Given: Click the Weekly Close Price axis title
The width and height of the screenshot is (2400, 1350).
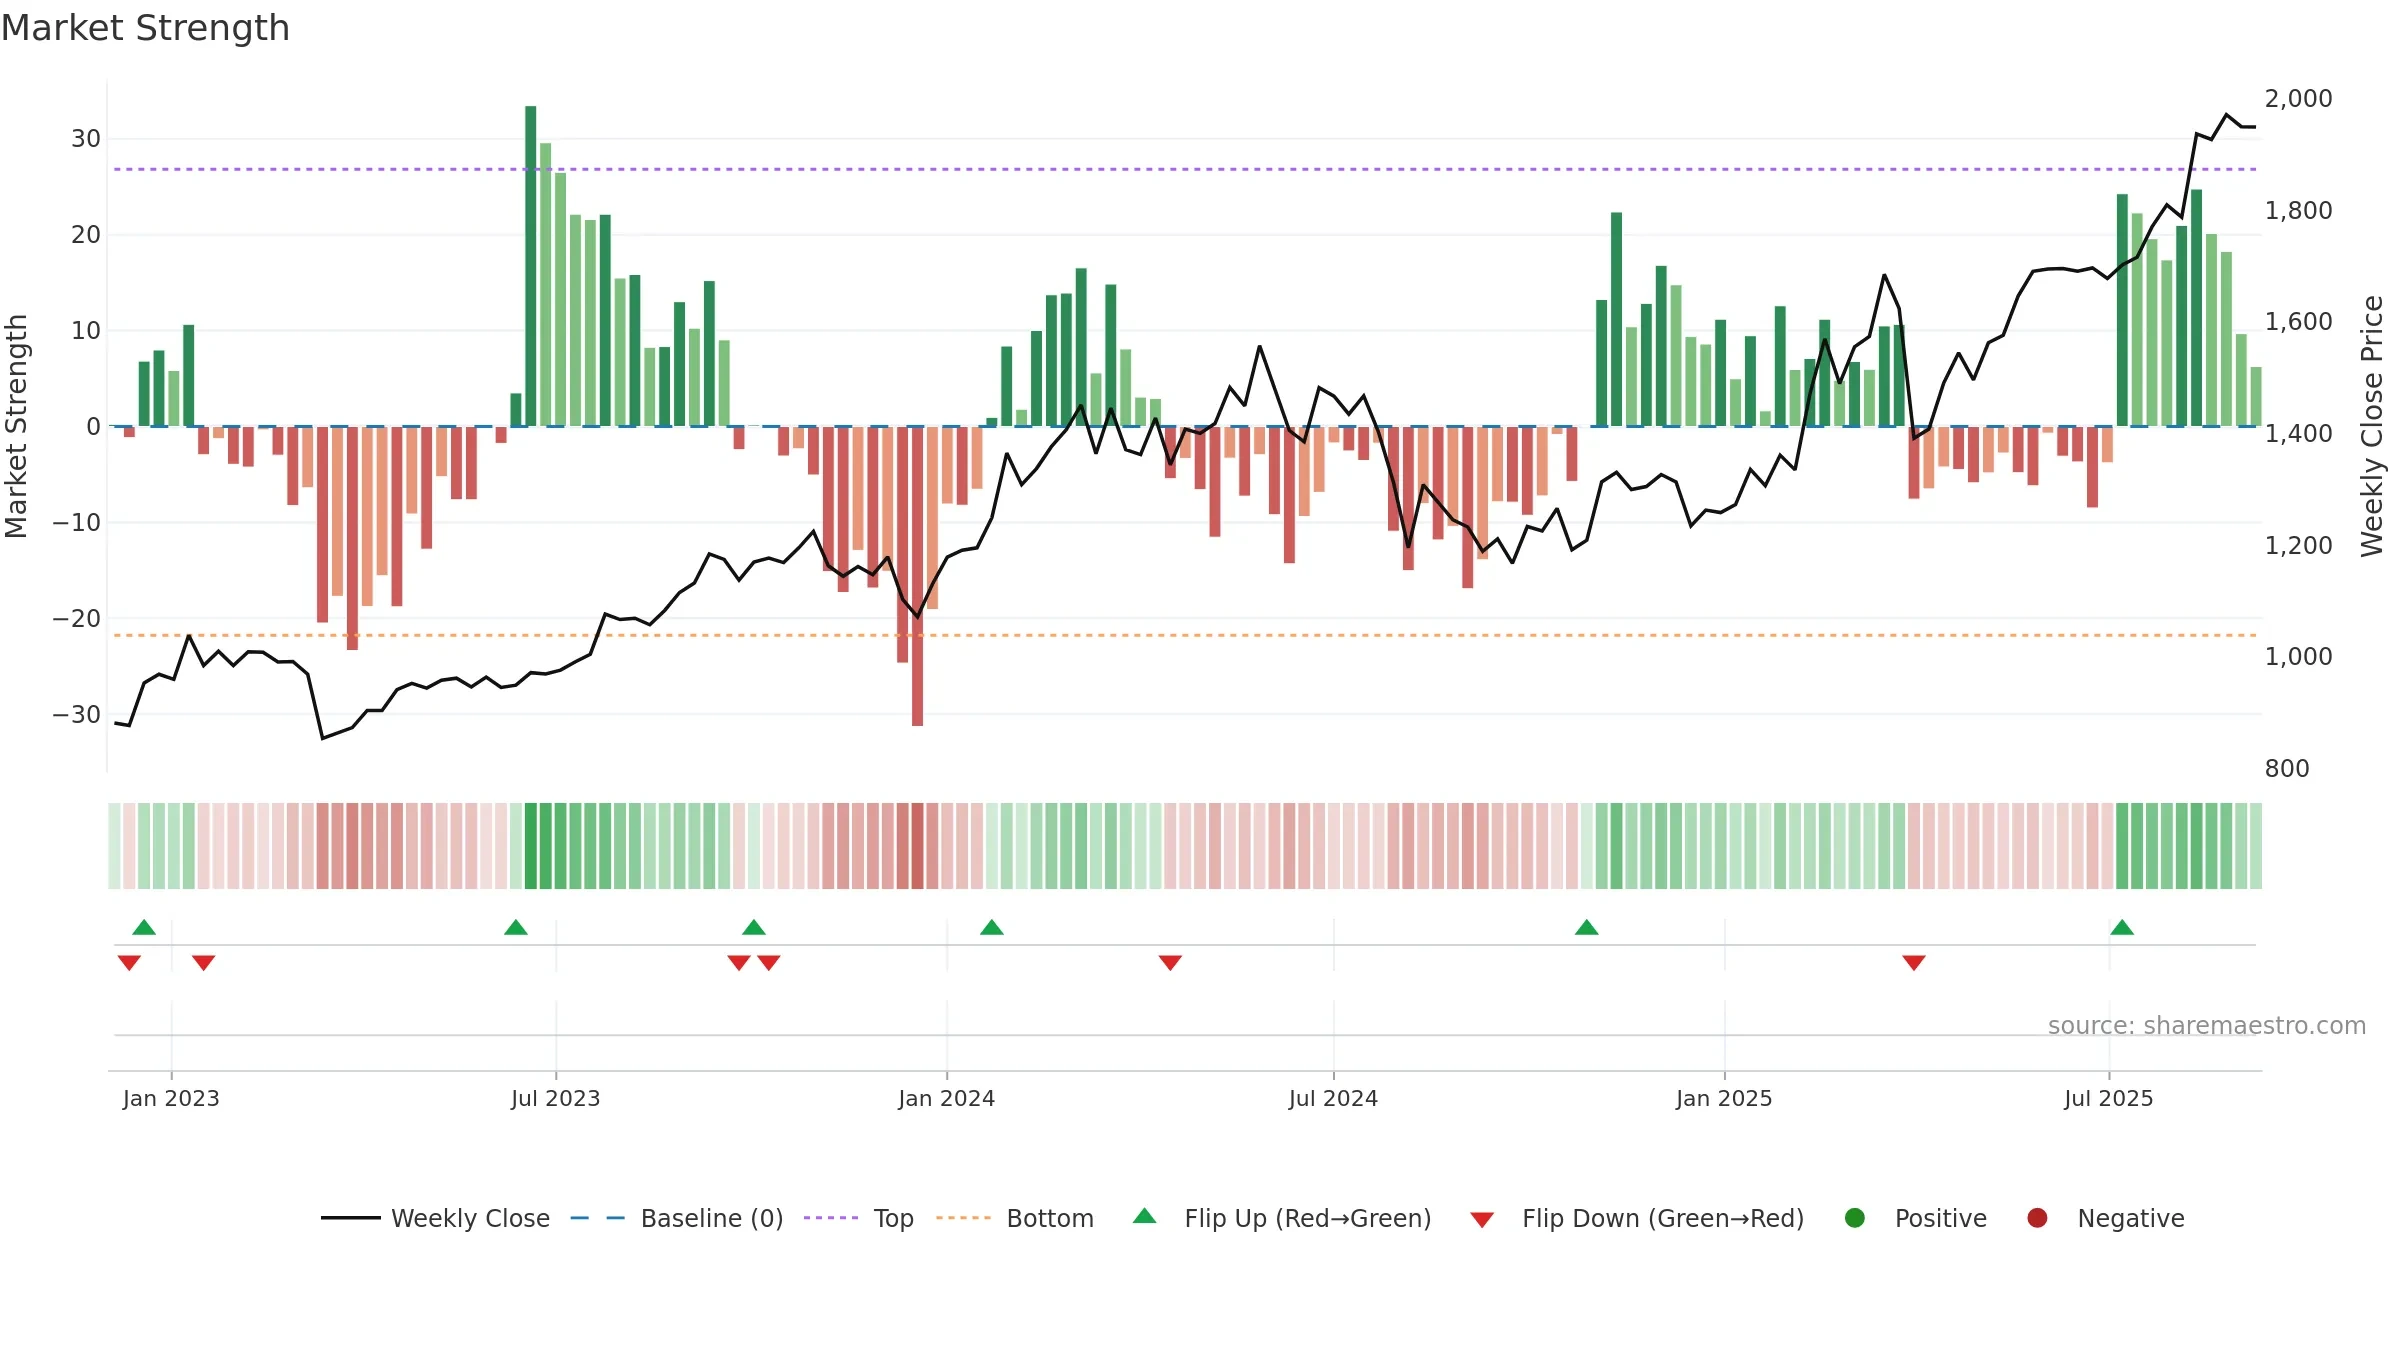Looking at the screenshot, I should pos(2372,426).
